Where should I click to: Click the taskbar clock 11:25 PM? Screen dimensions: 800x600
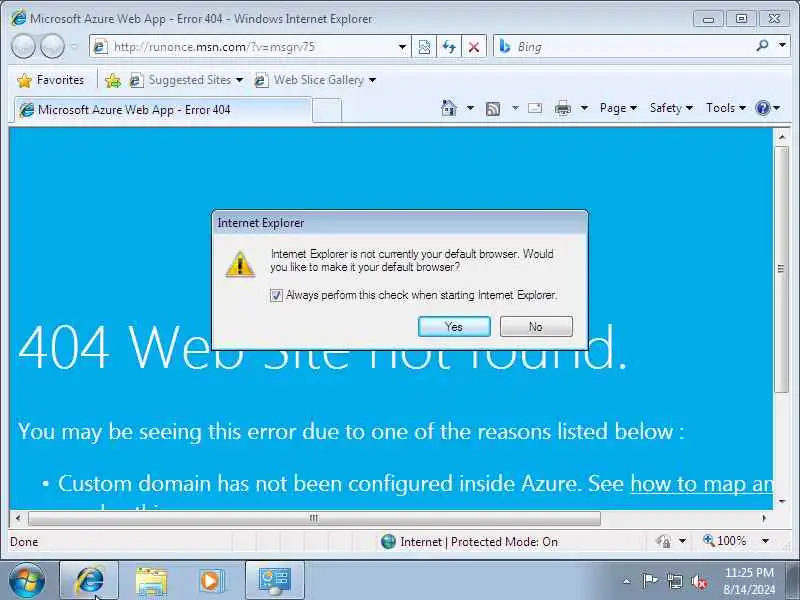click(749, 572)
